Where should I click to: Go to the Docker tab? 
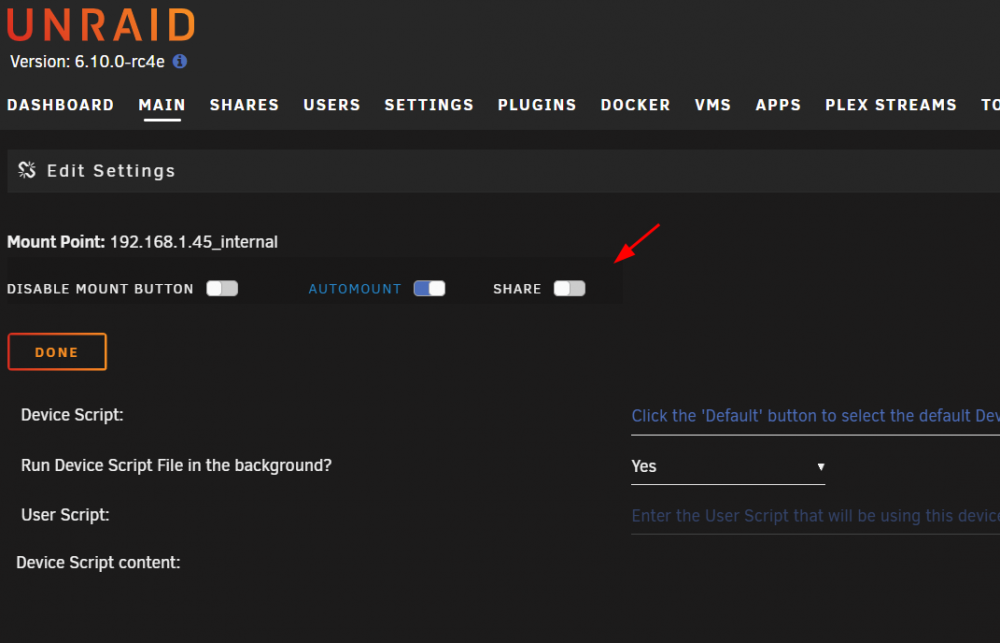[635, 105]
